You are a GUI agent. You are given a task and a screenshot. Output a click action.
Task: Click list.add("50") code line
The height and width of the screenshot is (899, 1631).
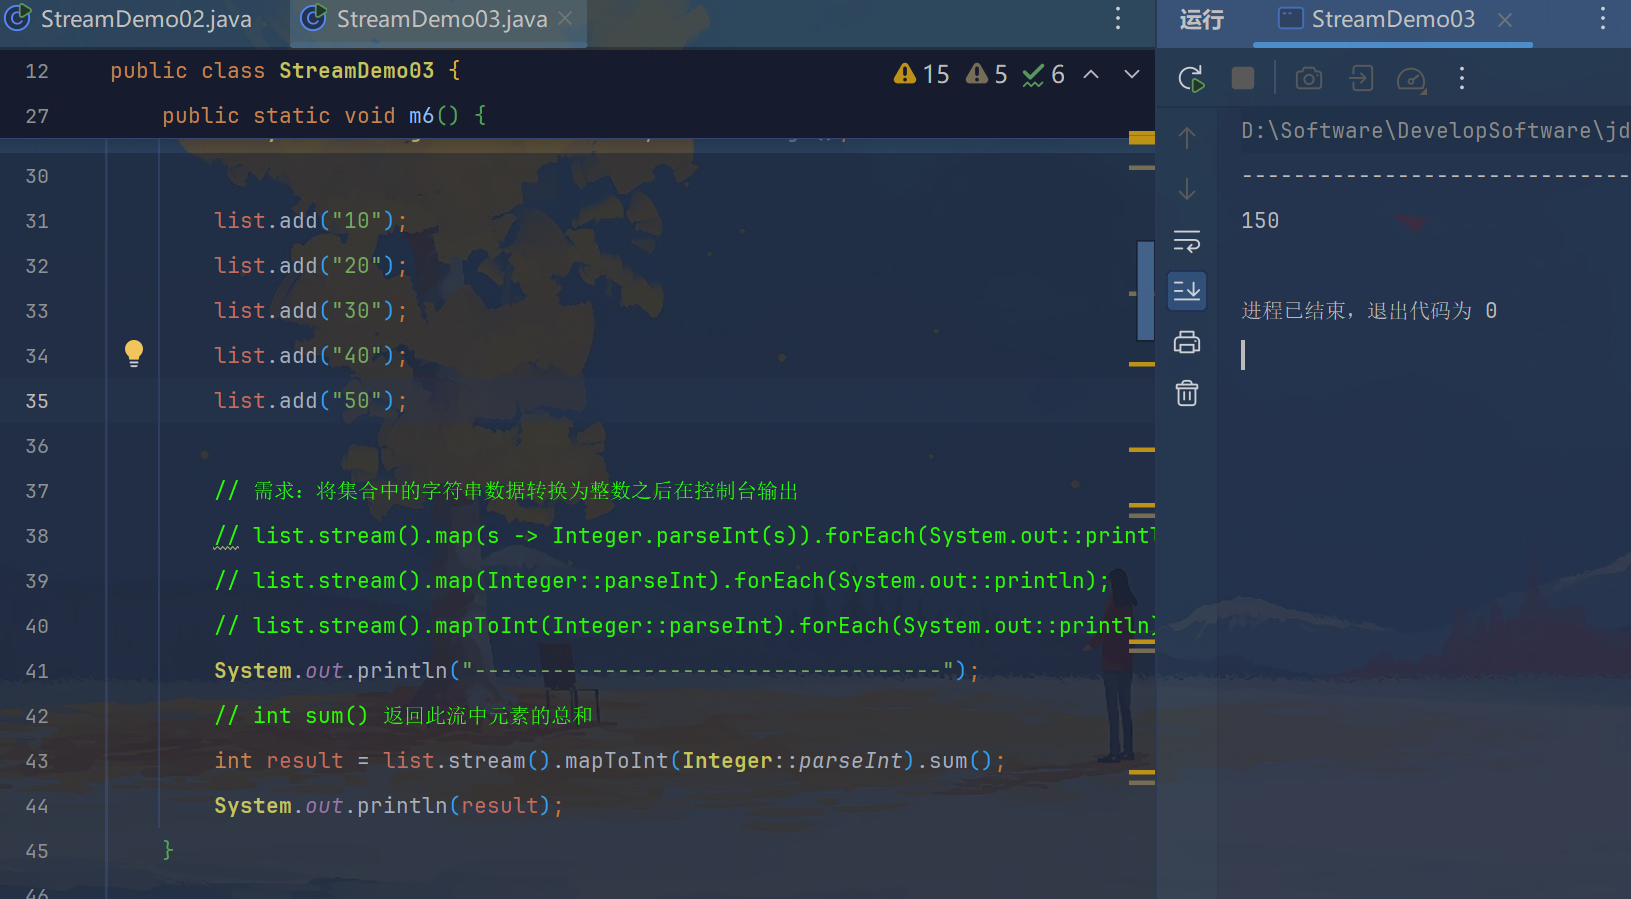(311, 401)
